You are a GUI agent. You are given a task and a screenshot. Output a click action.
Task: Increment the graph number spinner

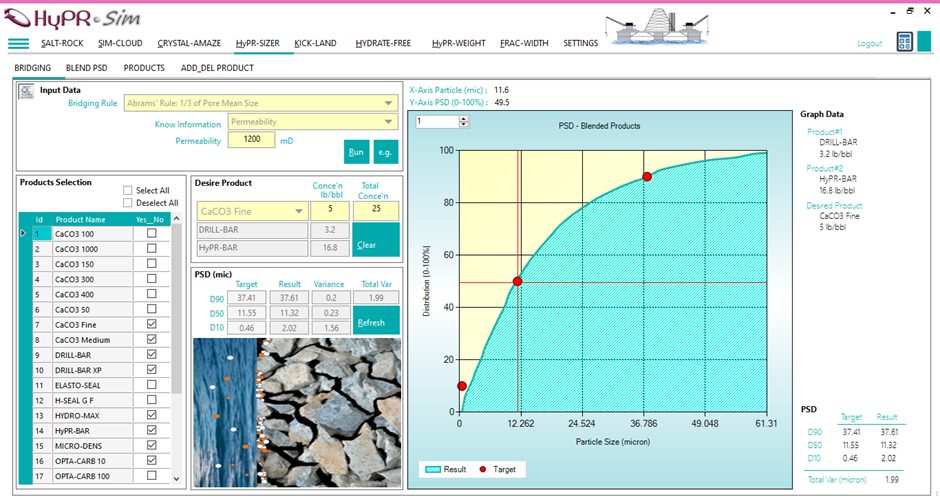click(463, 119)
